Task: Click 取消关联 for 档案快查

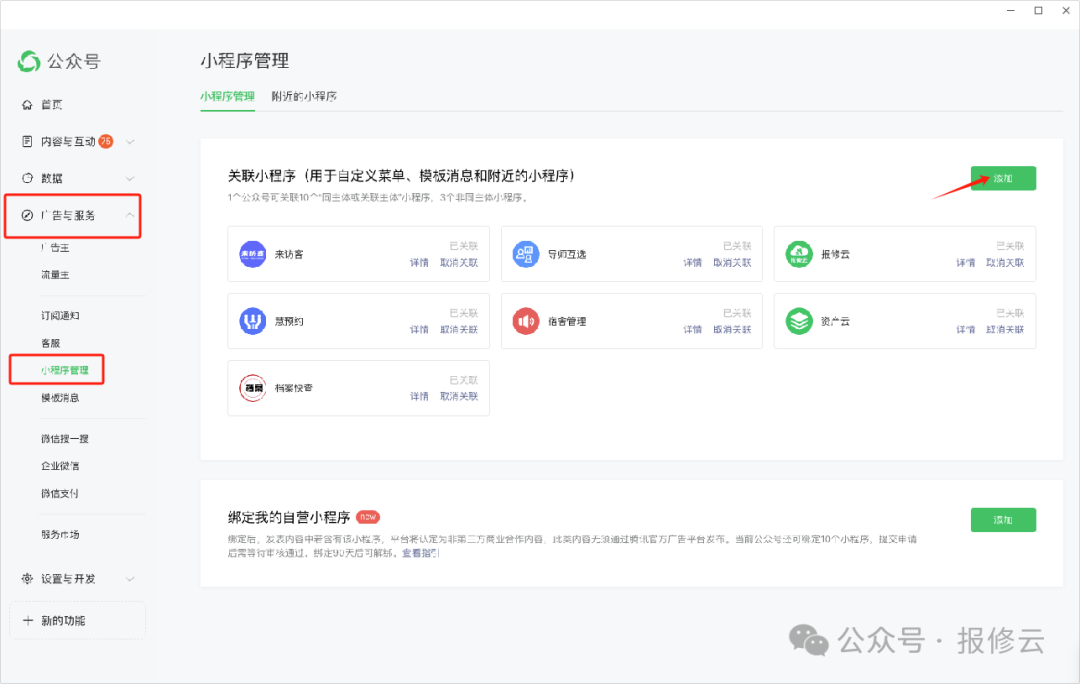Action: coord(459,396)
